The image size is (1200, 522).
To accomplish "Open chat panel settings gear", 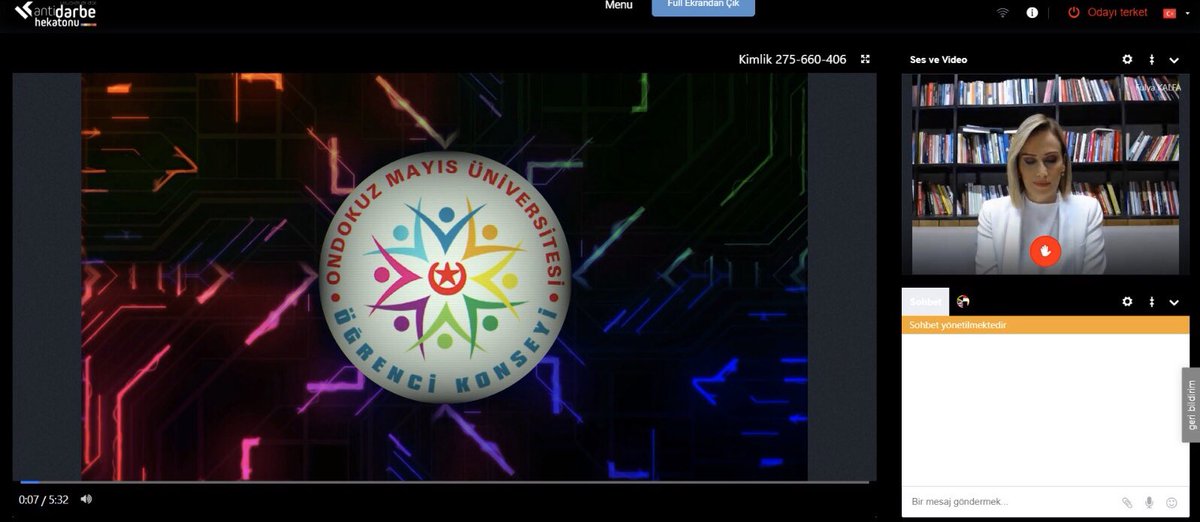I will (x=1127, y=301).
